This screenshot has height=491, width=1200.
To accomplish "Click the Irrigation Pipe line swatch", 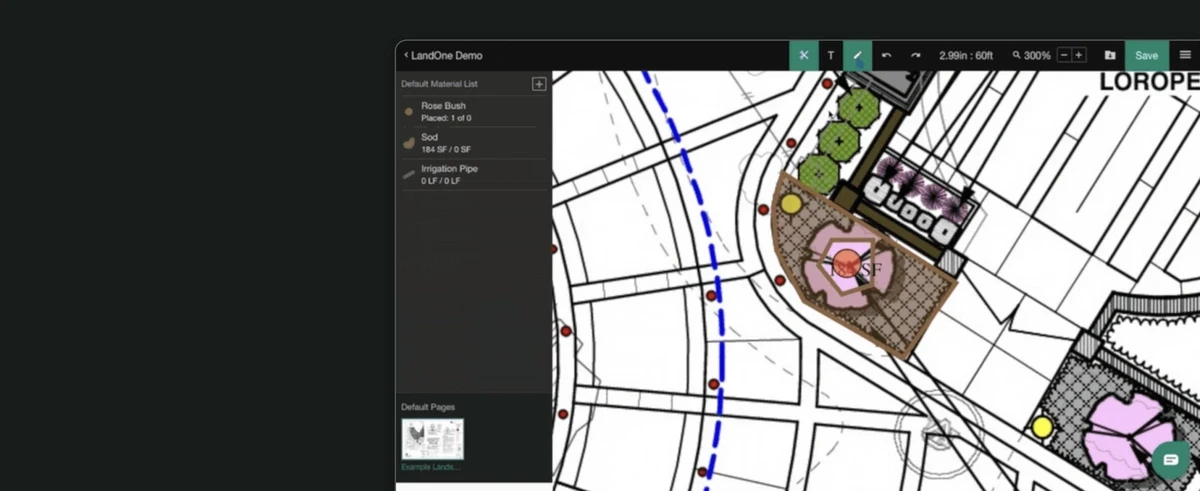I will click(x=408, y=175).
